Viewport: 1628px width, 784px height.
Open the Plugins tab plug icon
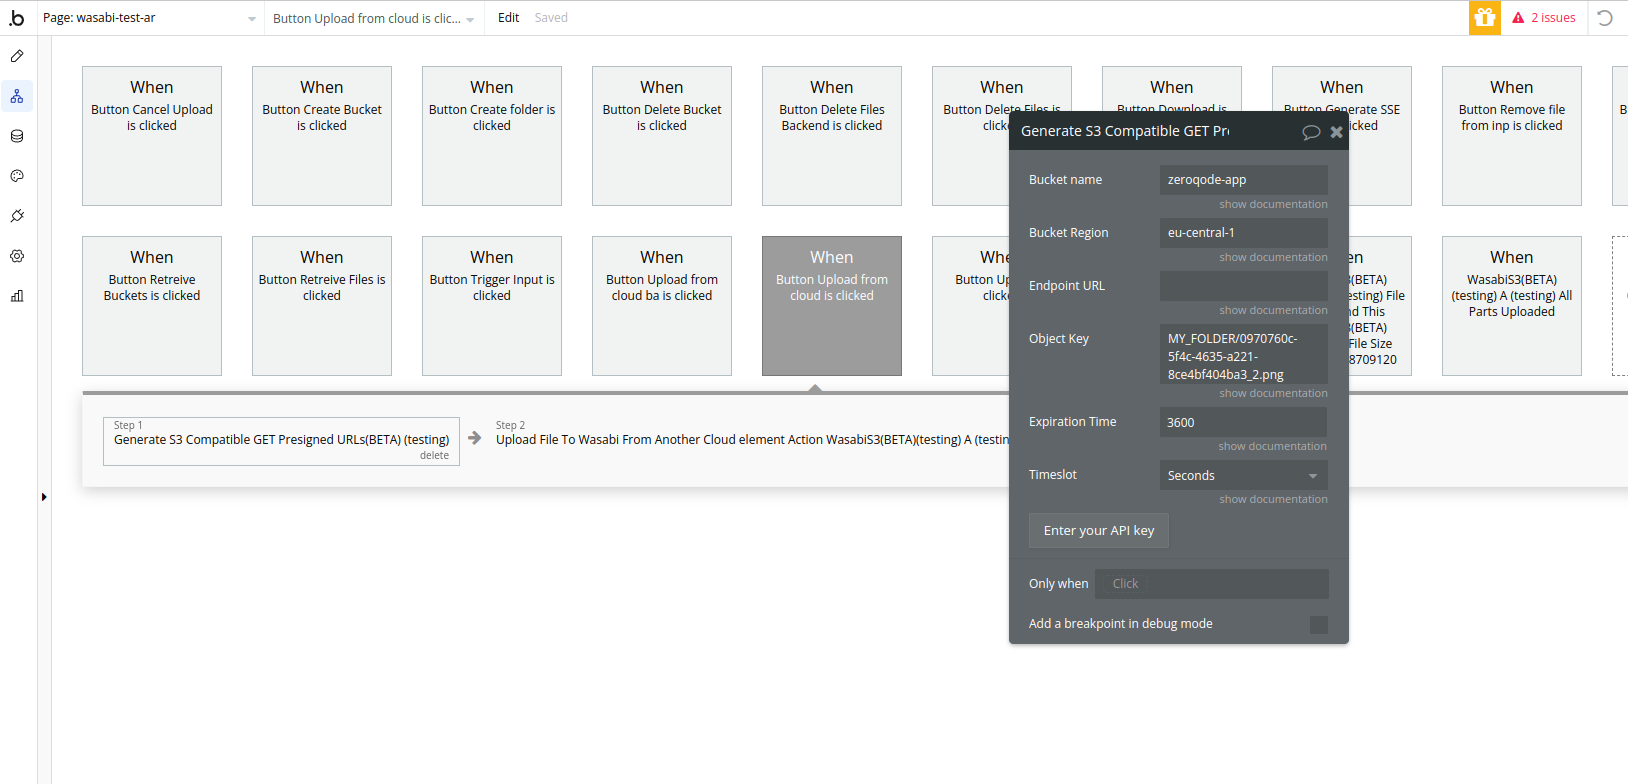pyautogui.click(x=17, y=216)
